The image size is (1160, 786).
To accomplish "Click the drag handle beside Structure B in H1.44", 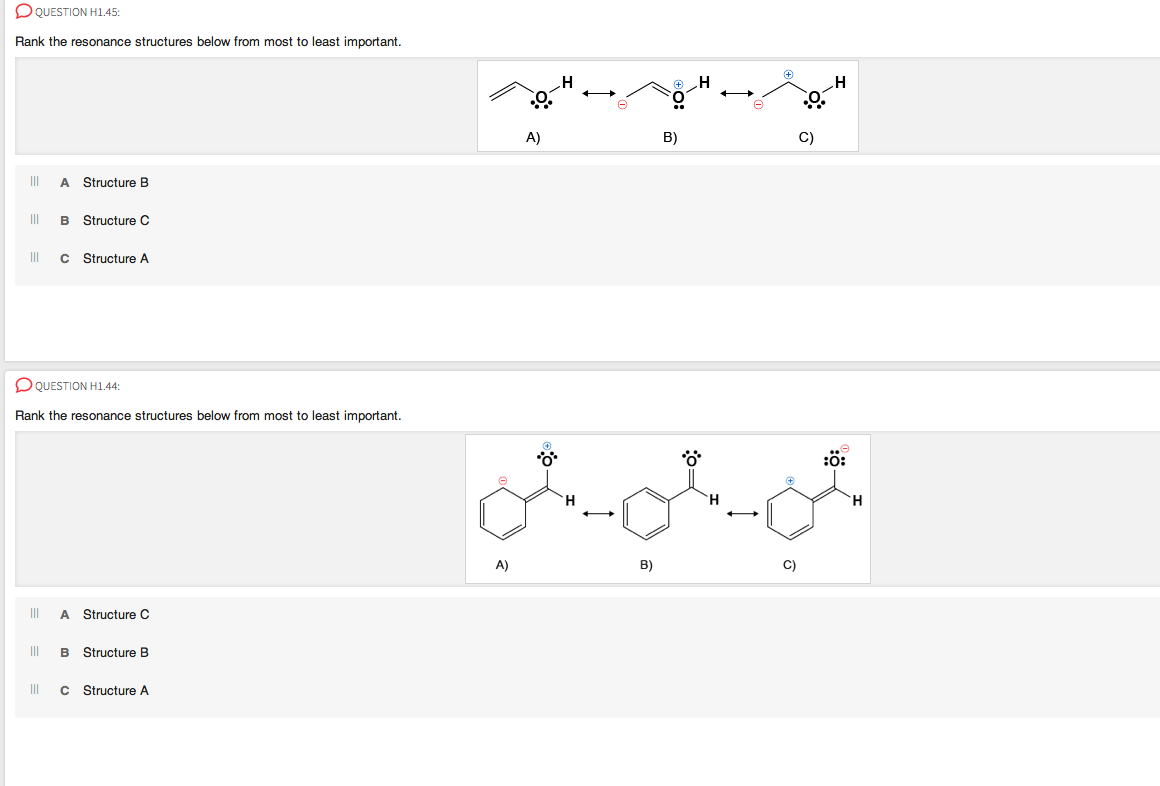I will coord(34,652).
